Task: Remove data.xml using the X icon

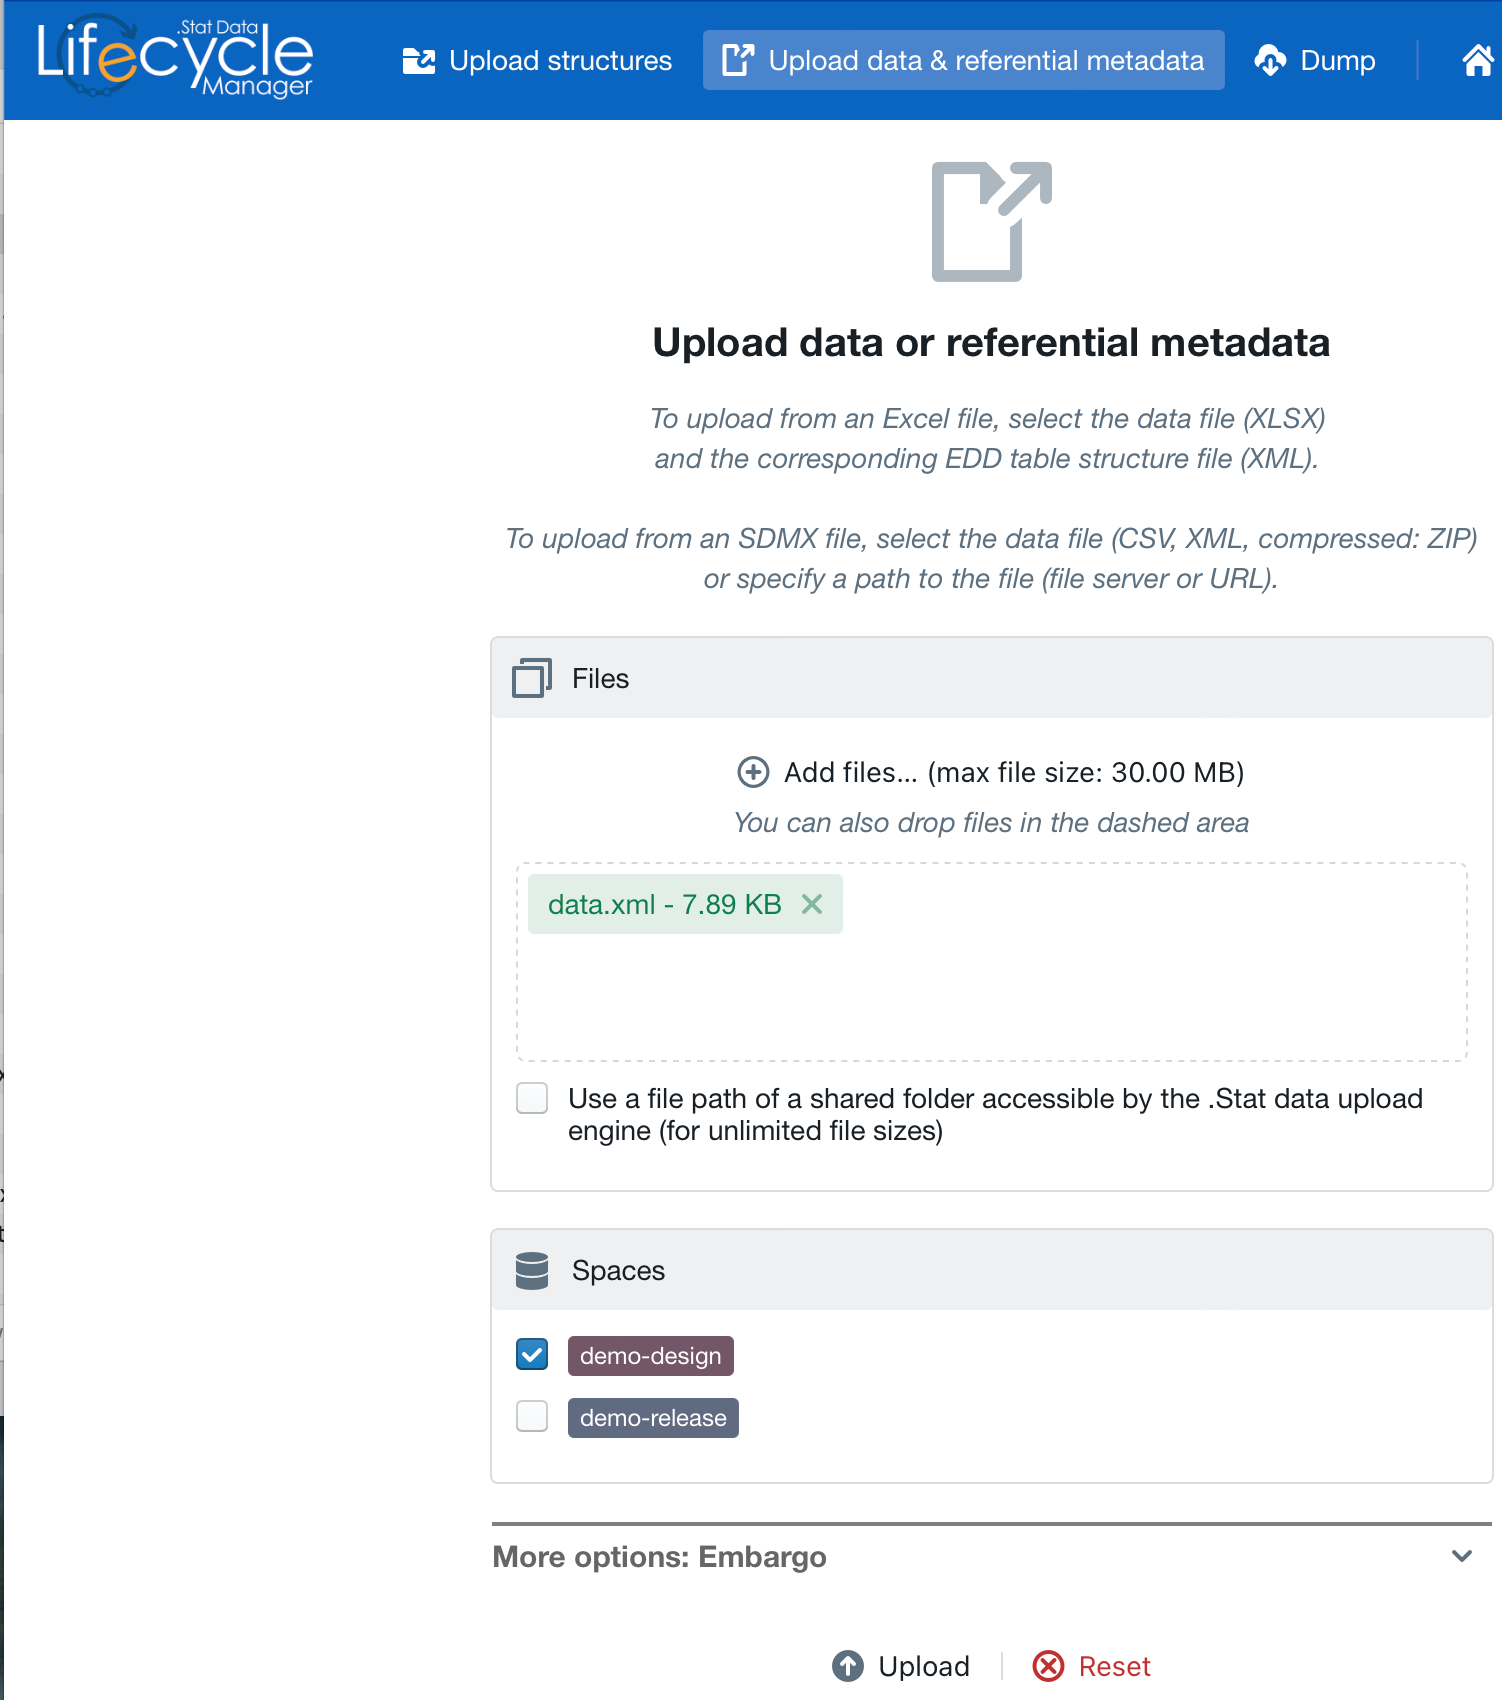Action: tap(812, 904)
